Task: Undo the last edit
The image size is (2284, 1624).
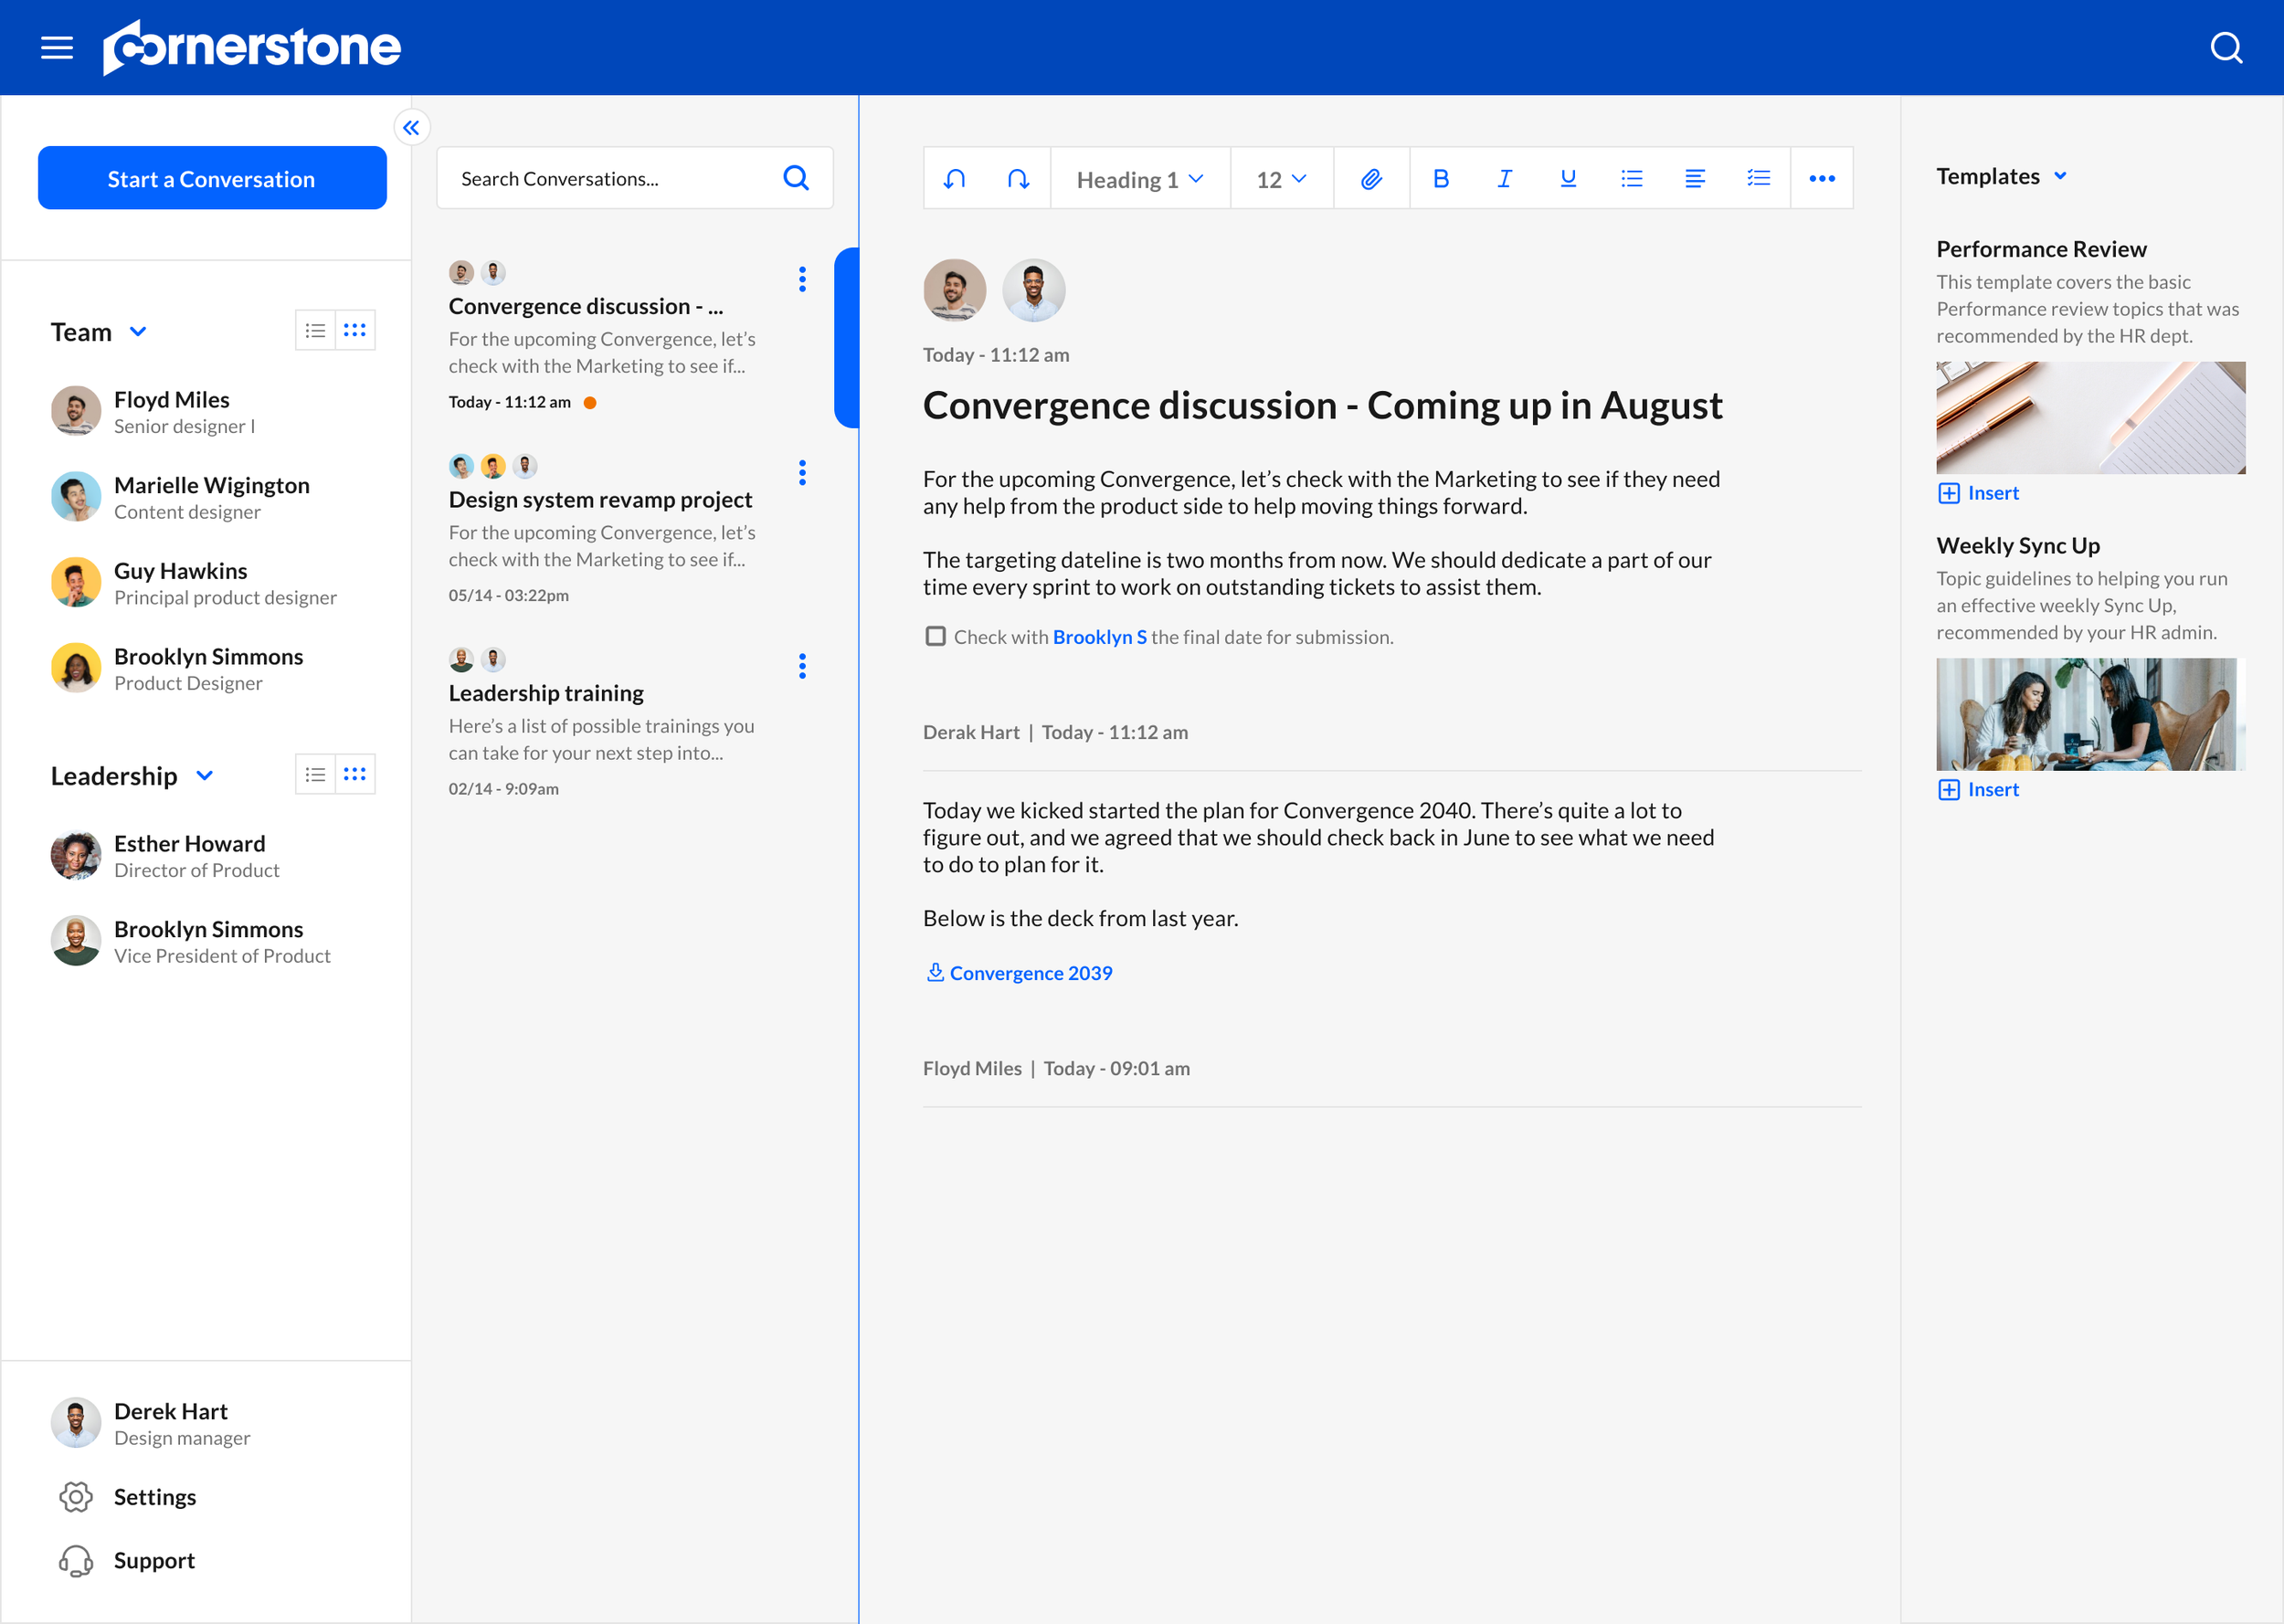Action: (x=955, y=178)
